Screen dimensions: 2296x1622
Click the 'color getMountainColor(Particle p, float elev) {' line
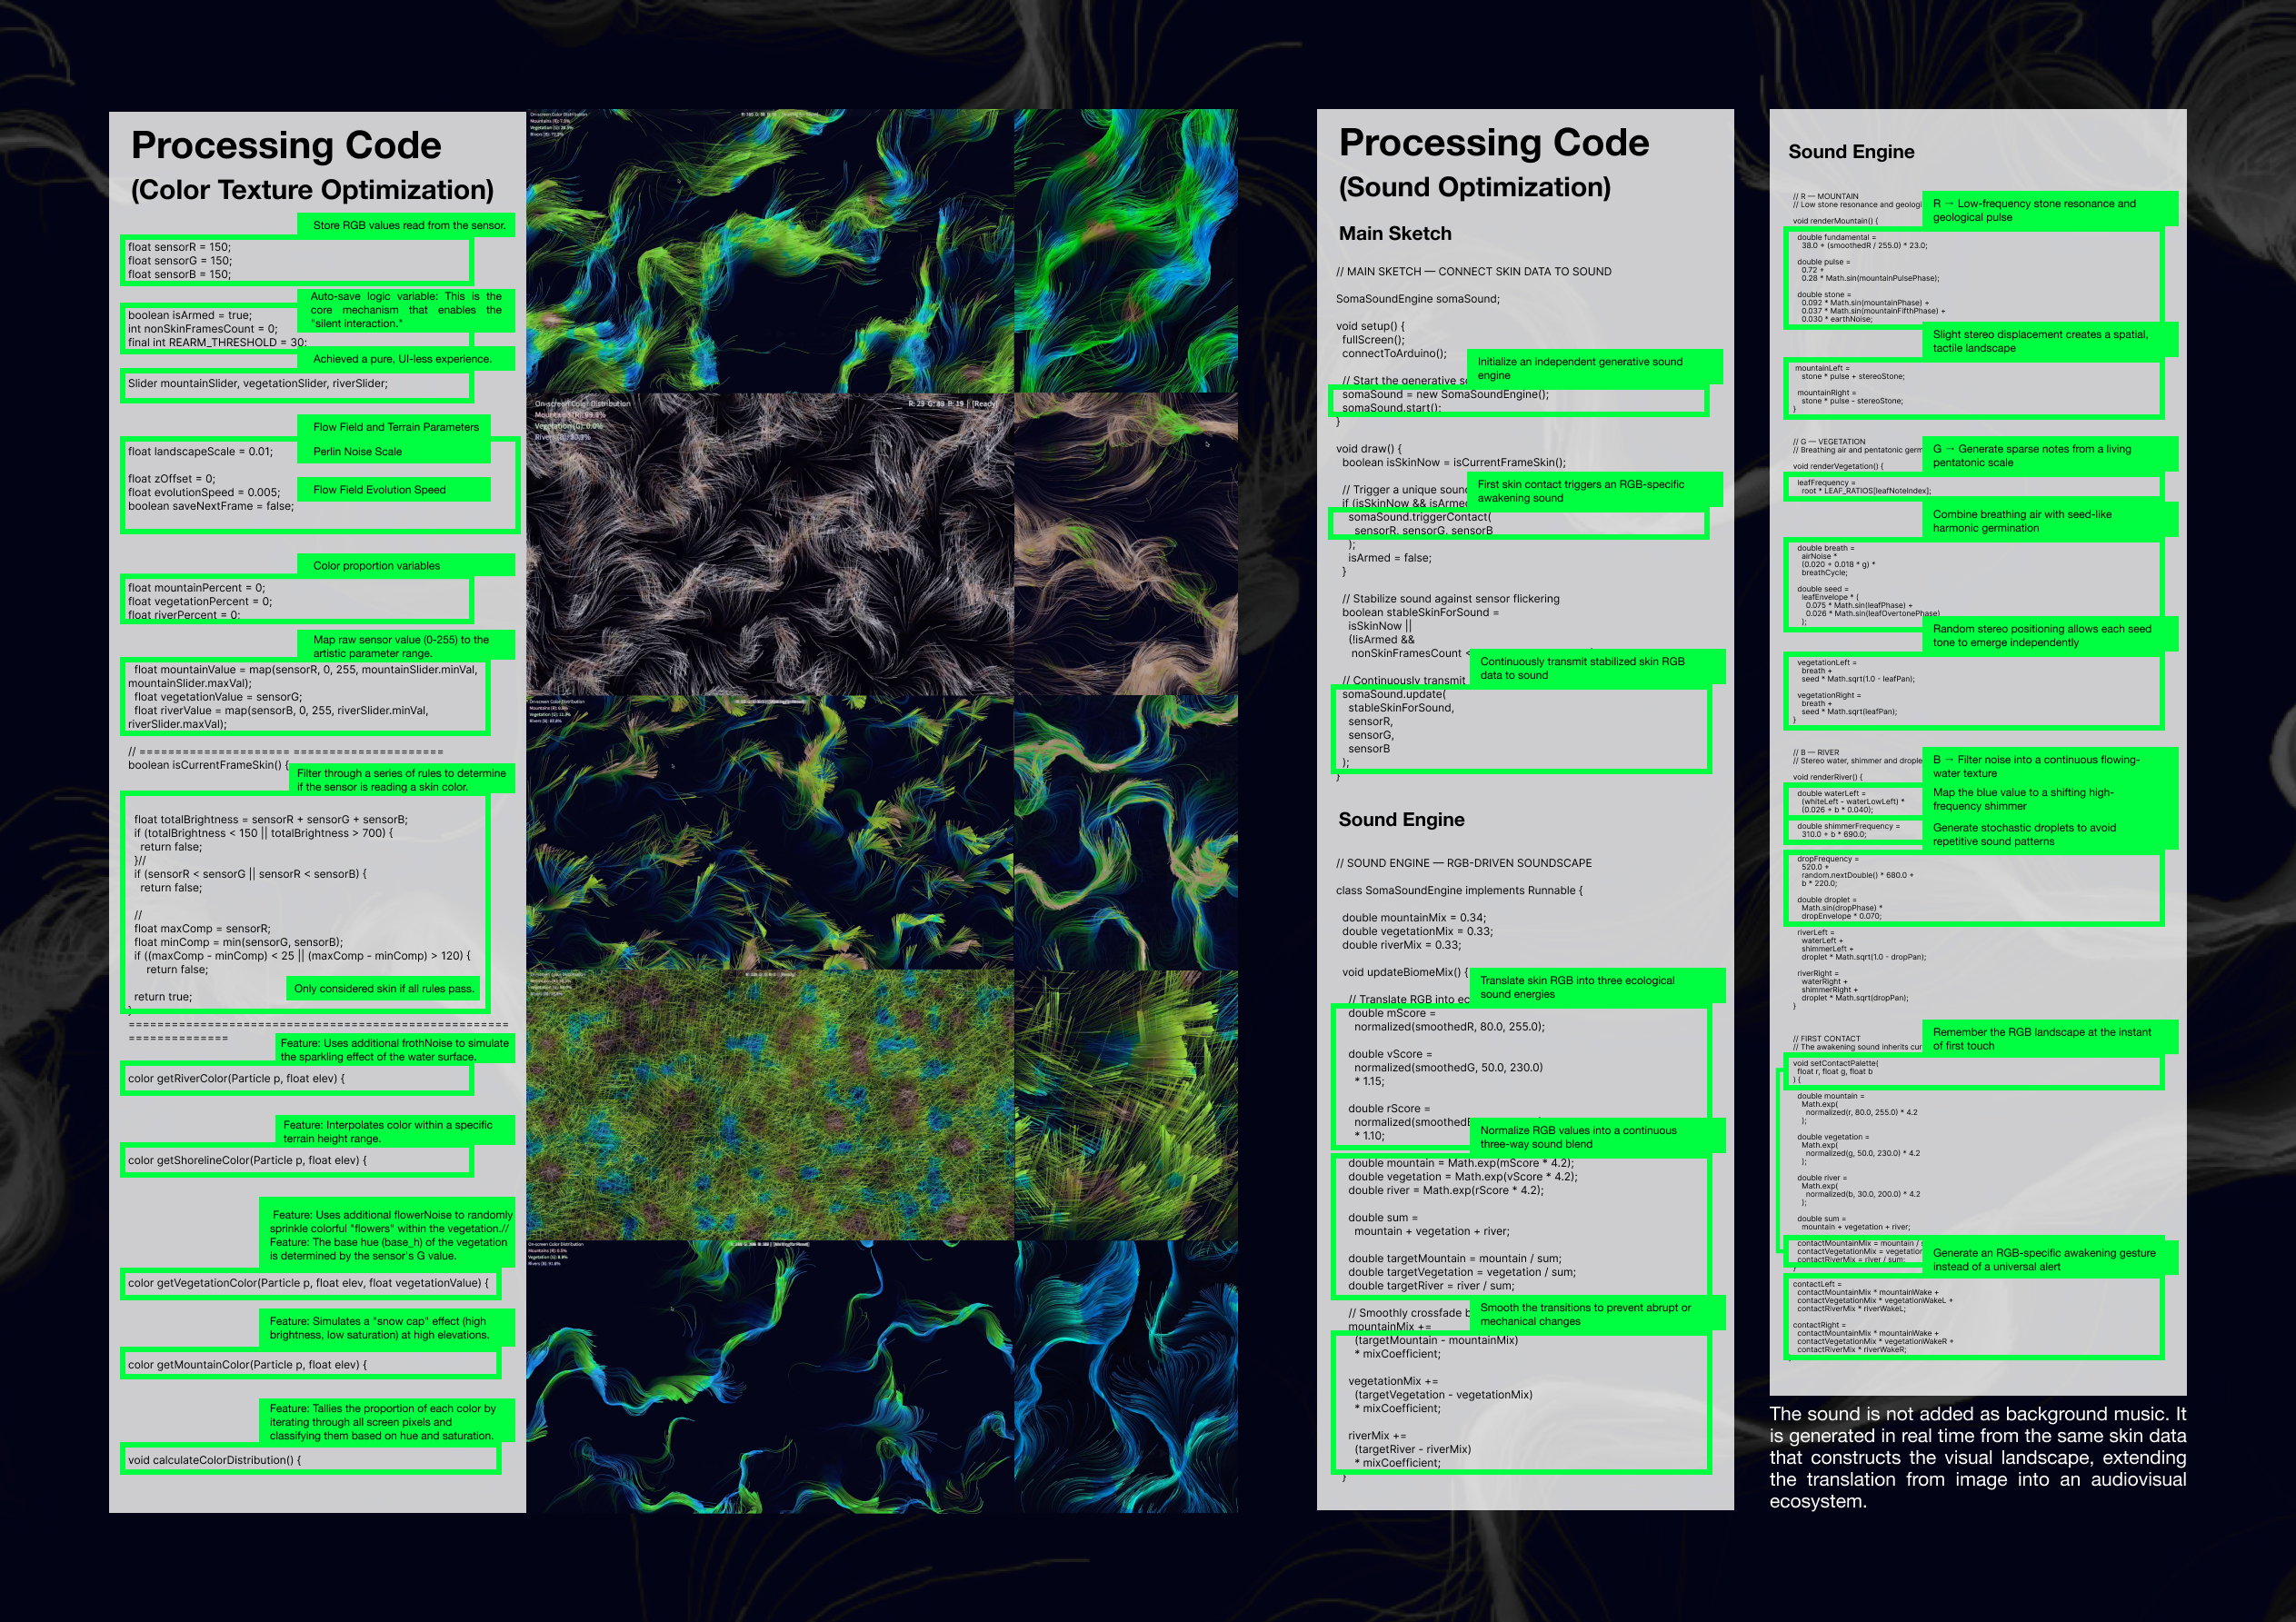click(x=247, y=1365)
